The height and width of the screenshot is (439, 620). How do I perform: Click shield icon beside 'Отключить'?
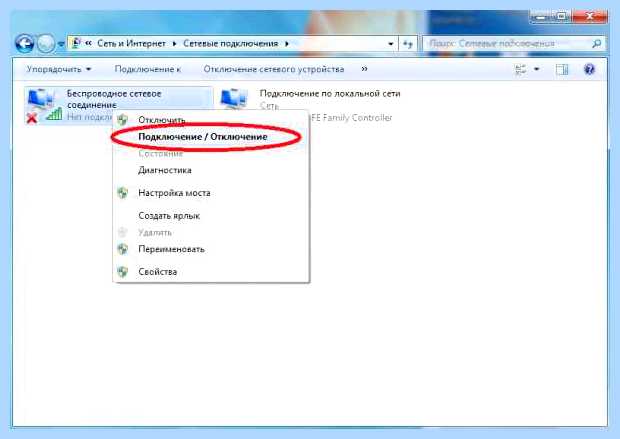pyautogui.click(x=123, y=119)
